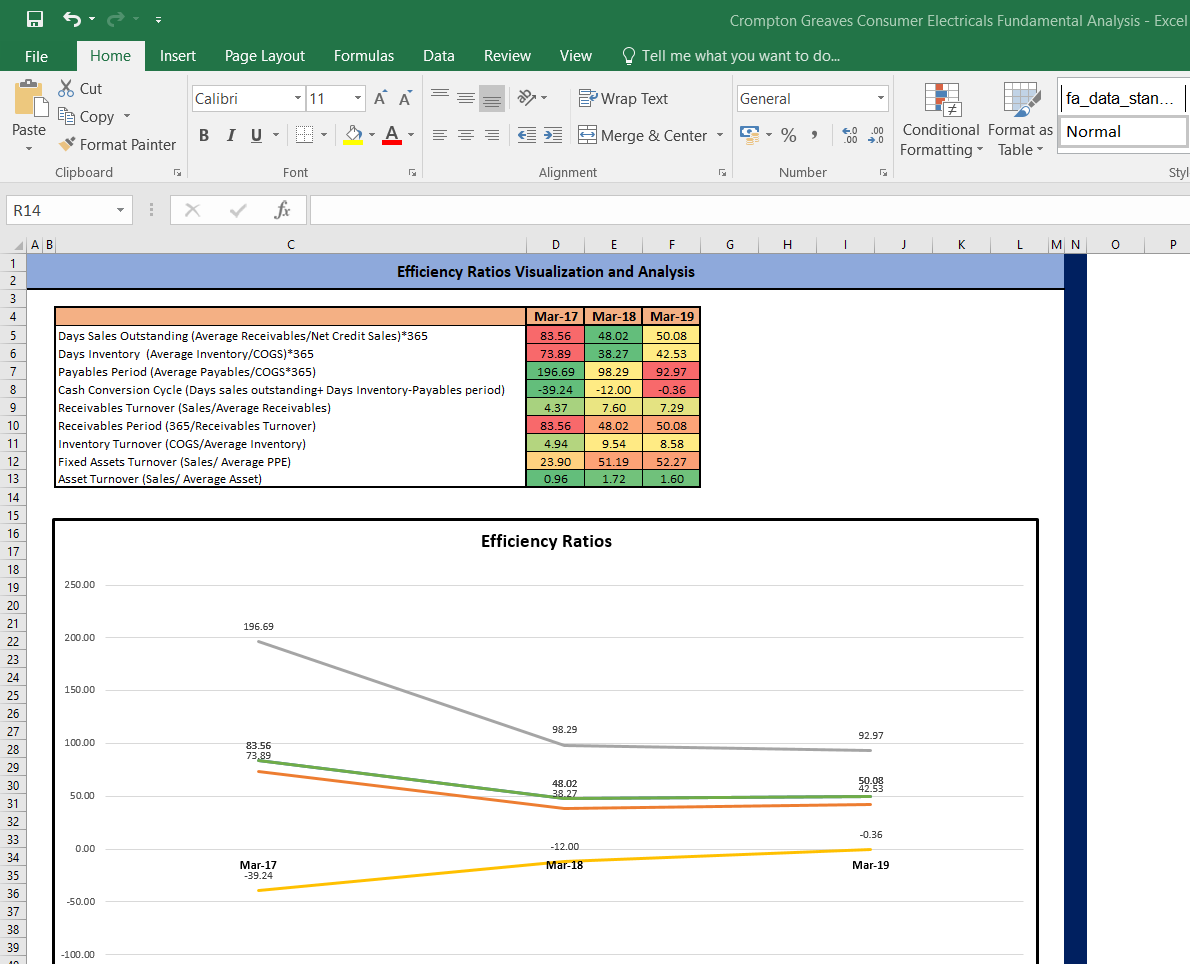This screenshot has height=964, width=1190.
Task: Switch to the Insert tab
Action: click(x=178, y=56)
